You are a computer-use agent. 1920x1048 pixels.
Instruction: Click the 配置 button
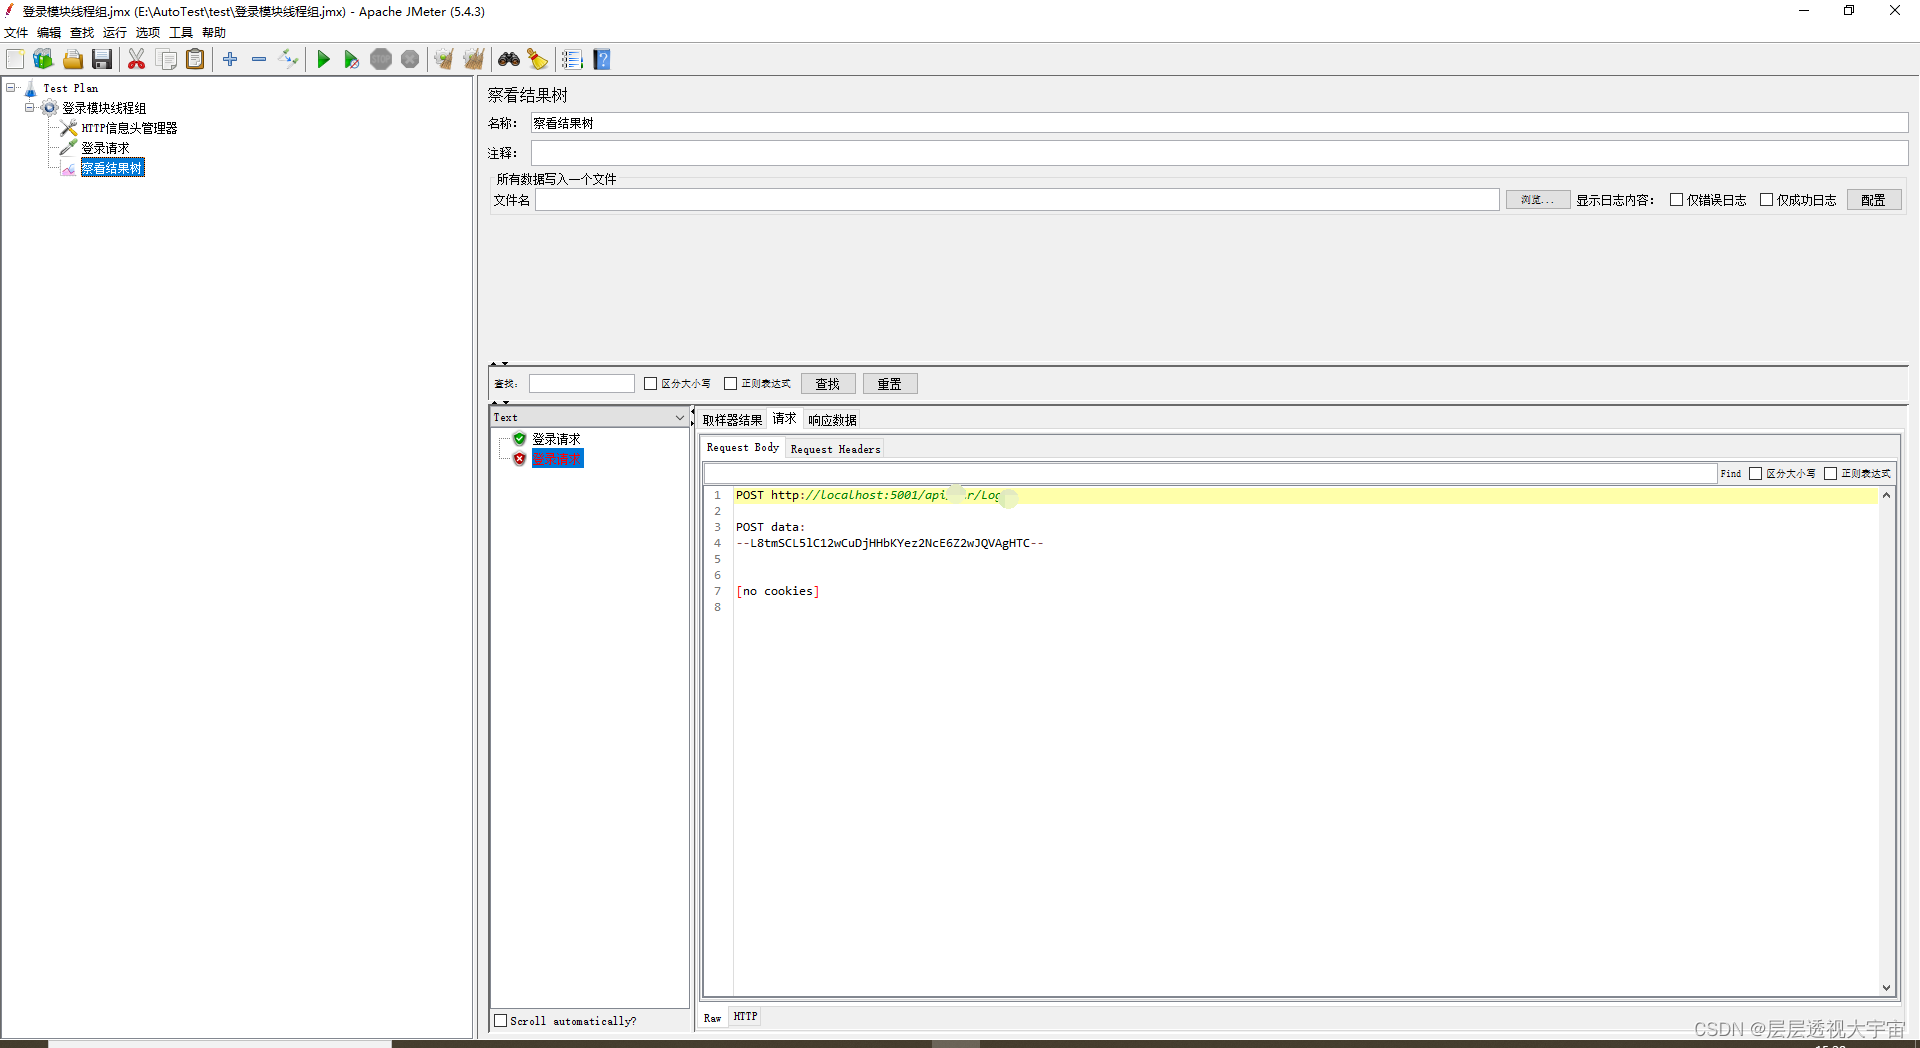click(1874, 200)
